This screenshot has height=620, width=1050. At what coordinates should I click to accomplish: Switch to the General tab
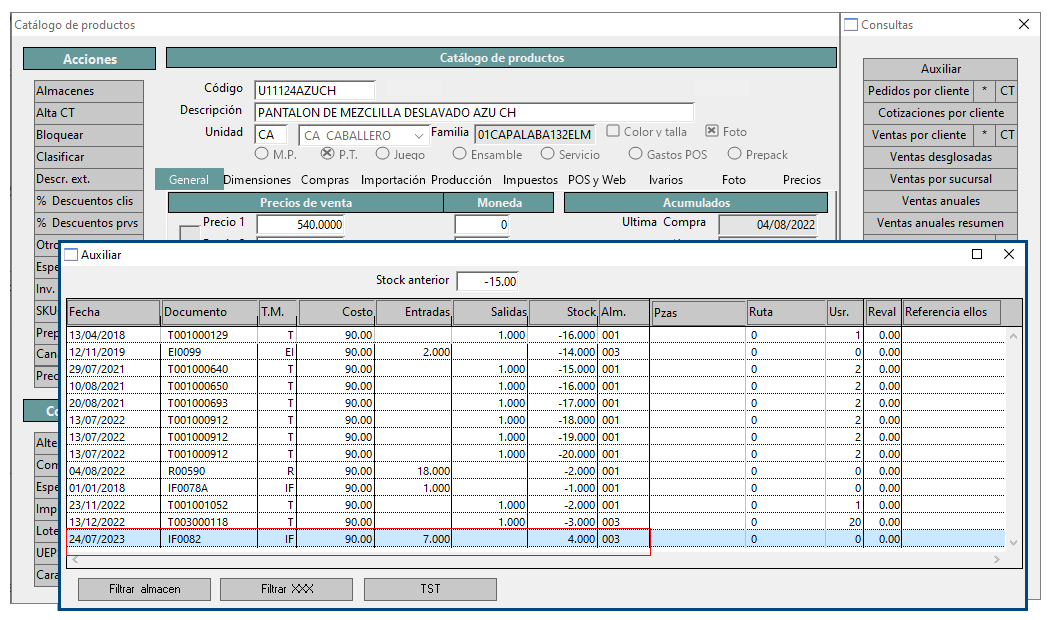189,179
